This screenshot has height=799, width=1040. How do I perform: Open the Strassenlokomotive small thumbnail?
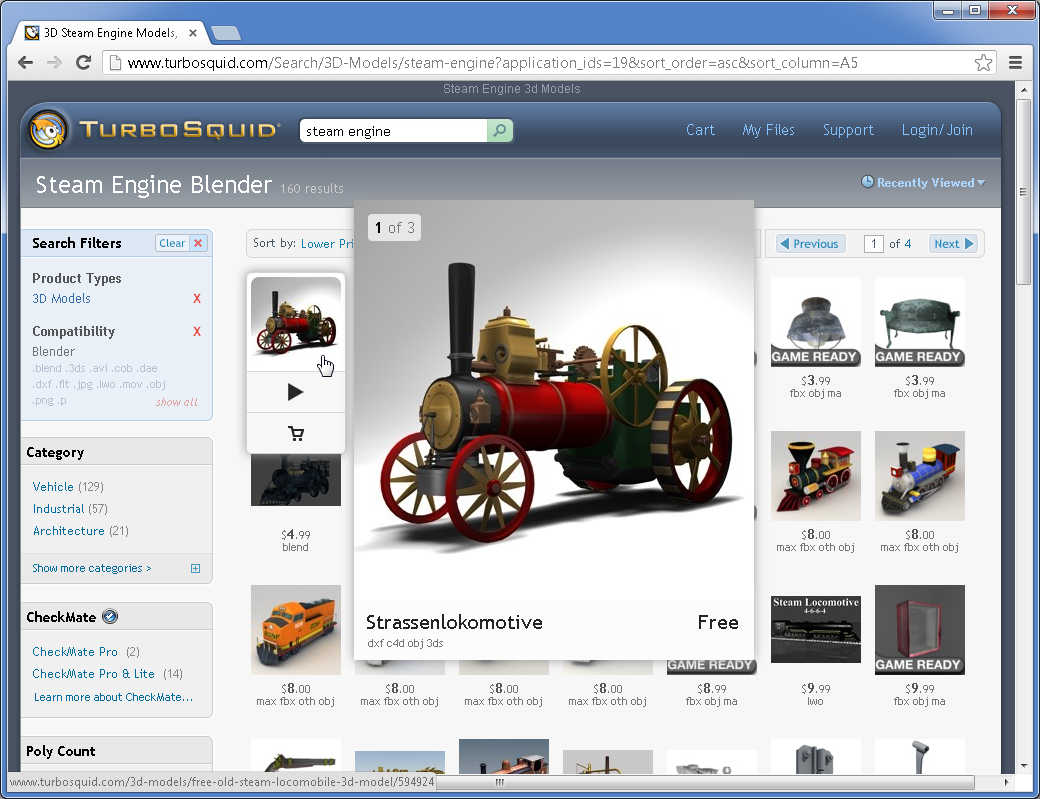(296, 322)
